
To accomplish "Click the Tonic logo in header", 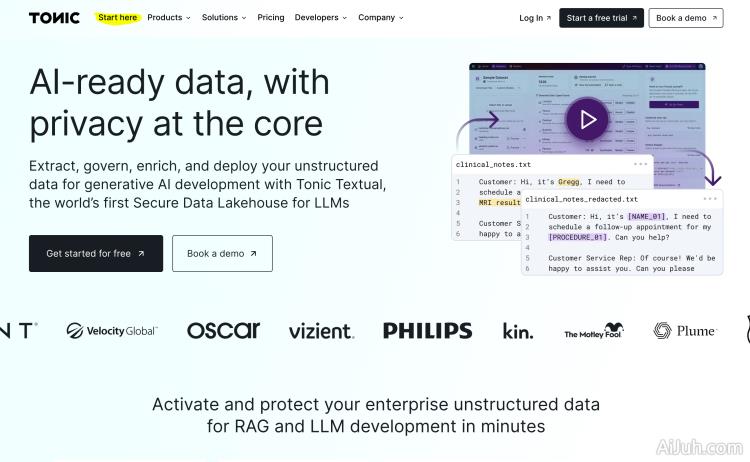I will [x=54, y=18].
